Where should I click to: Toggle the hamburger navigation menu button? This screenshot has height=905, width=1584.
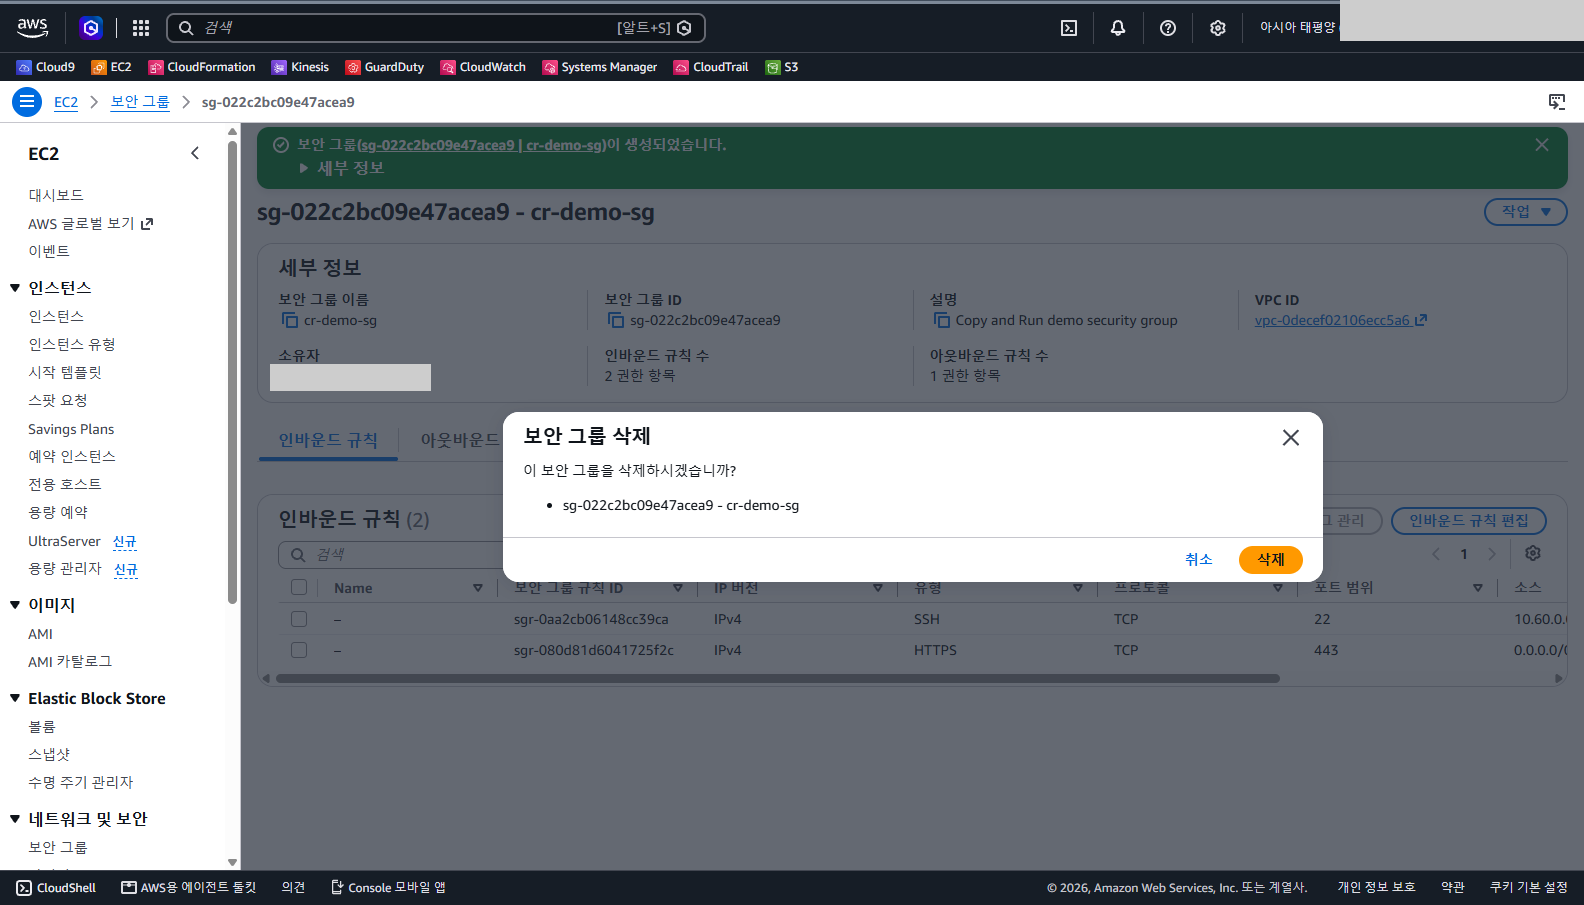(x=27, y=102)
